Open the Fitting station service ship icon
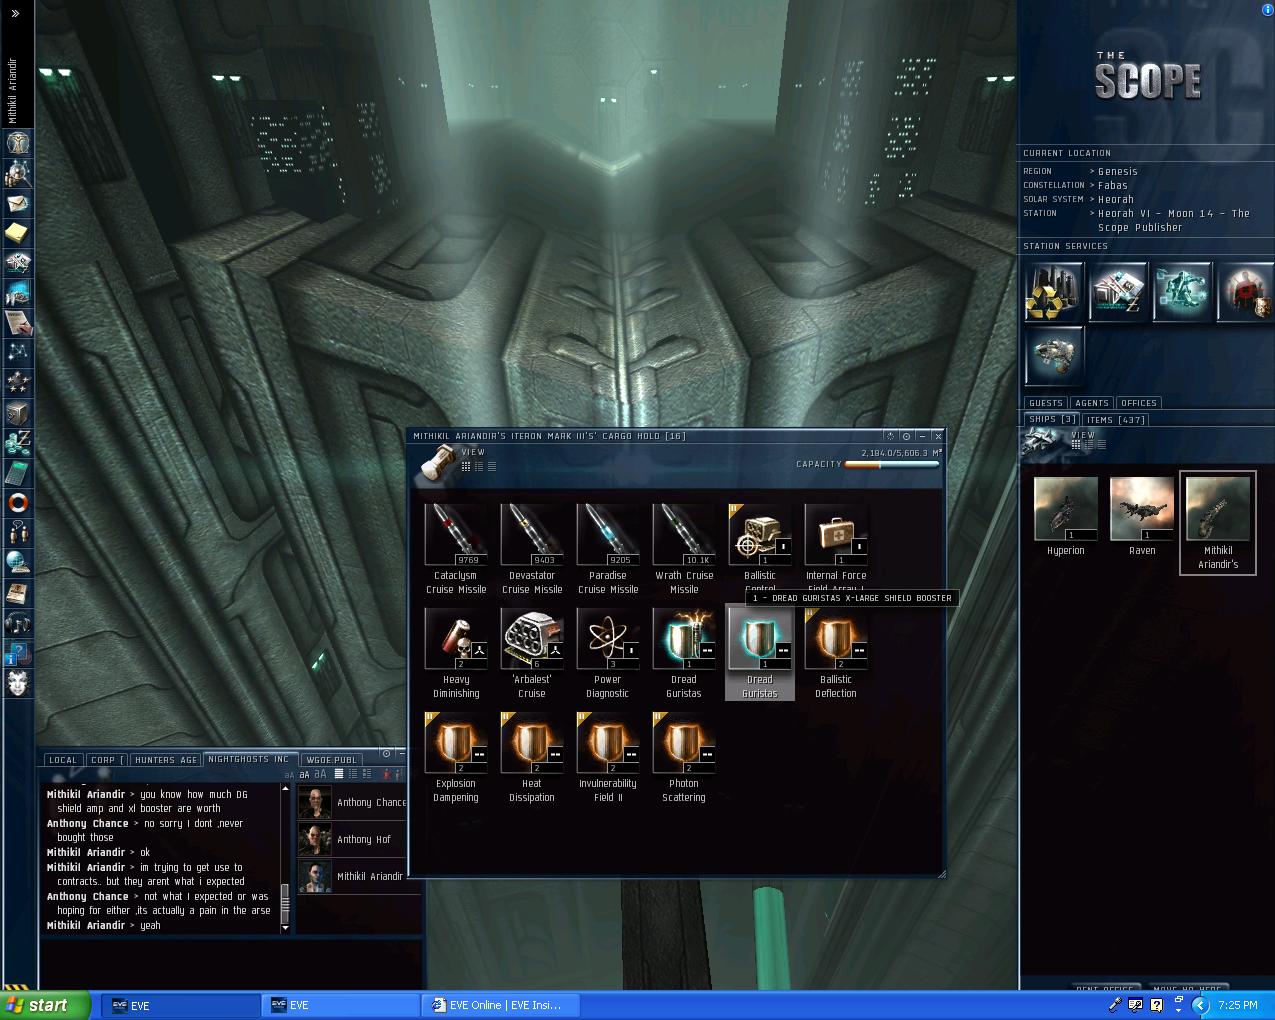The width and height of the screenshot is (1275, 1020). coord(1054,355)
